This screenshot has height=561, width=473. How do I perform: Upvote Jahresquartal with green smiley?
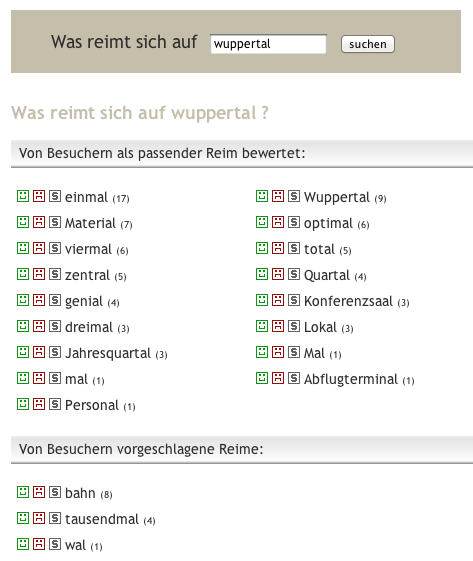click(x=23, y=352)
